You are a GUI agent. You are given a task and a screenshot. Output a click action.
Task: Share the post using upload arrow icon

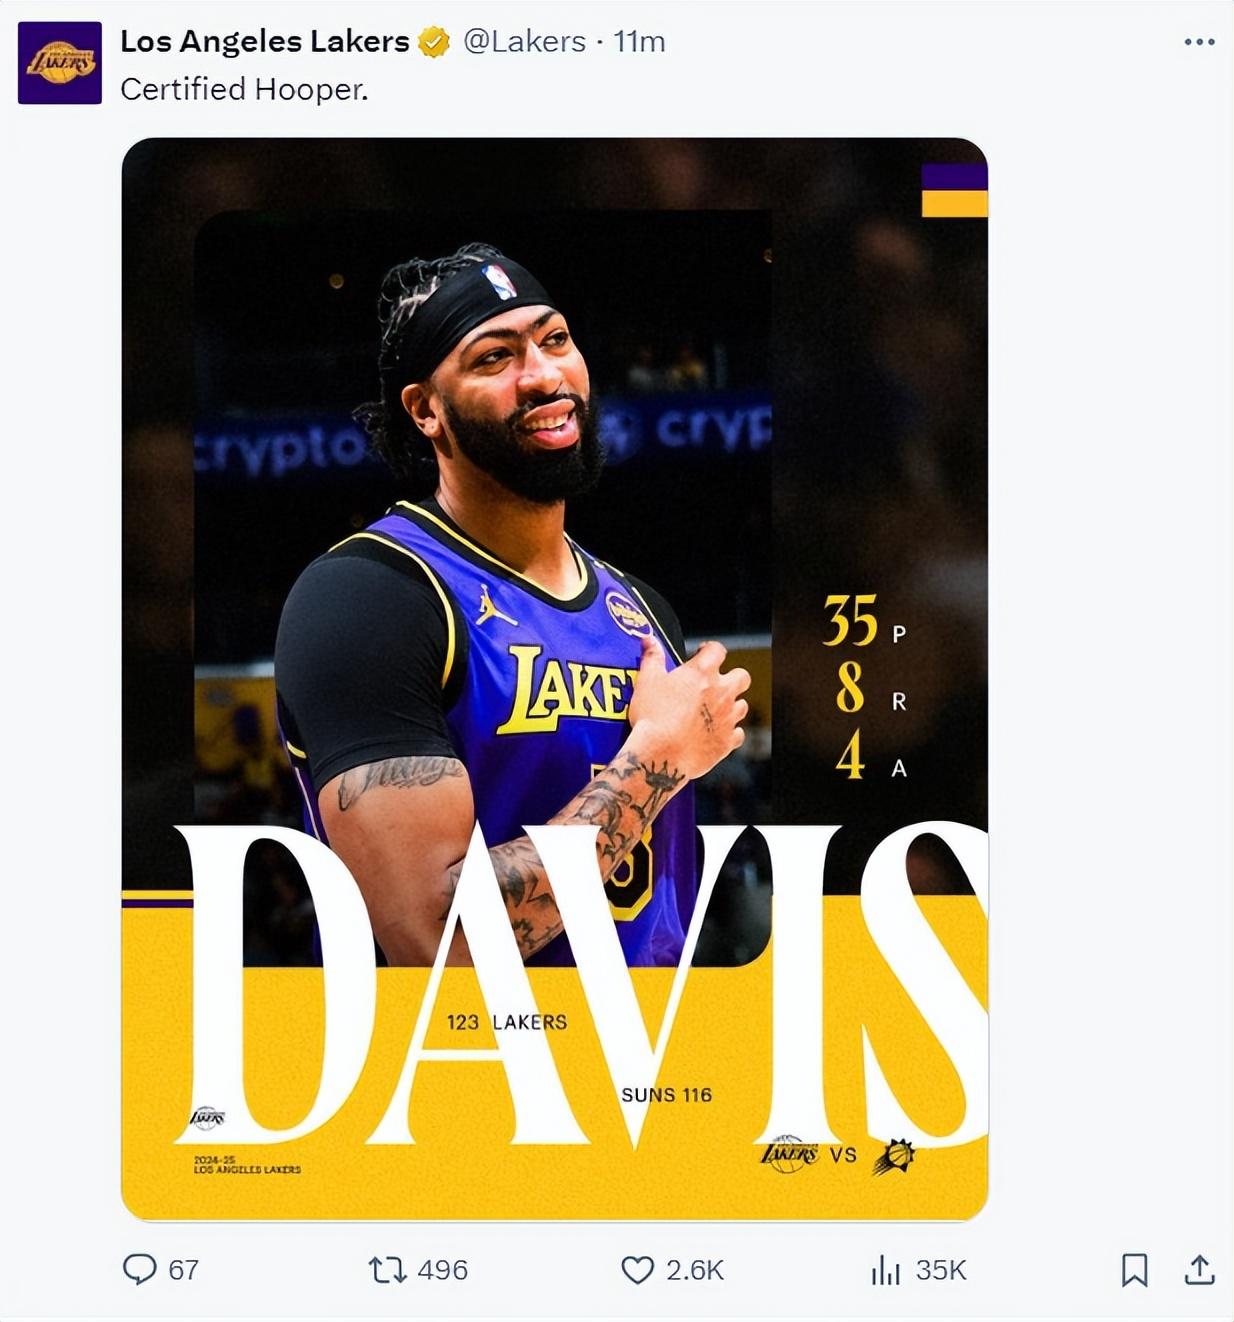pos(1199,1270)
